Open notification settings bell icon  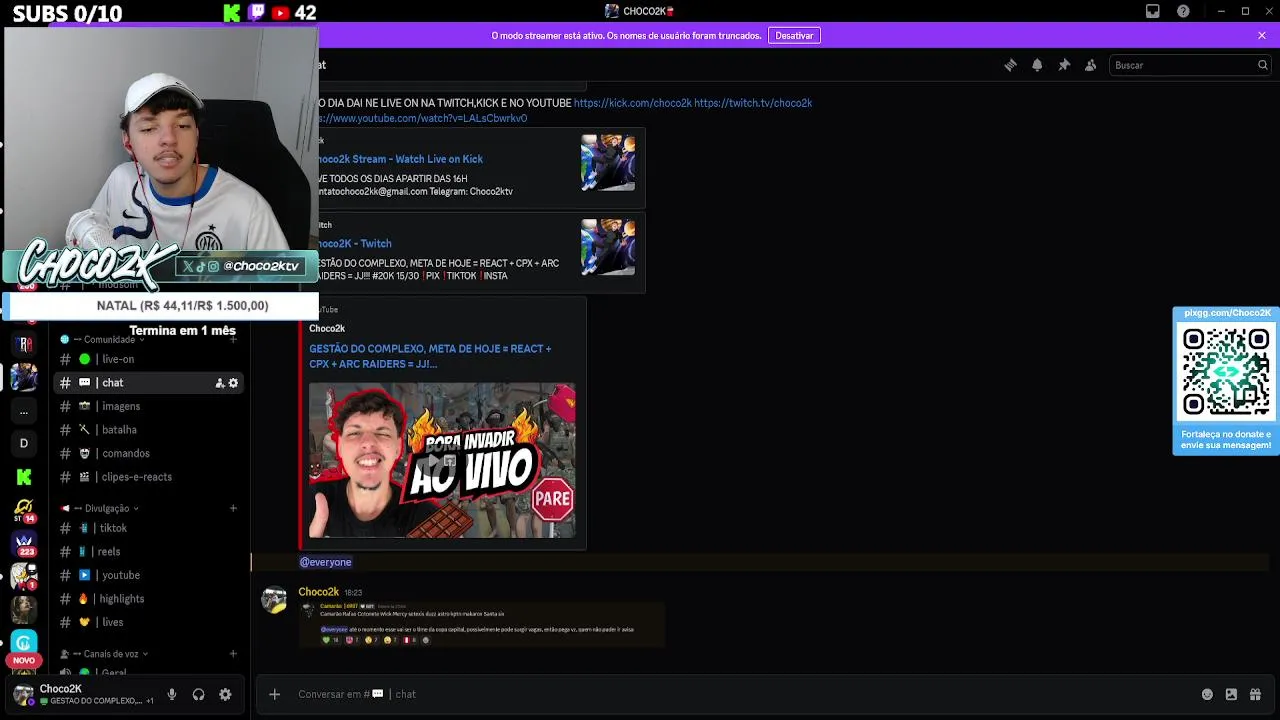[1037, 65]
